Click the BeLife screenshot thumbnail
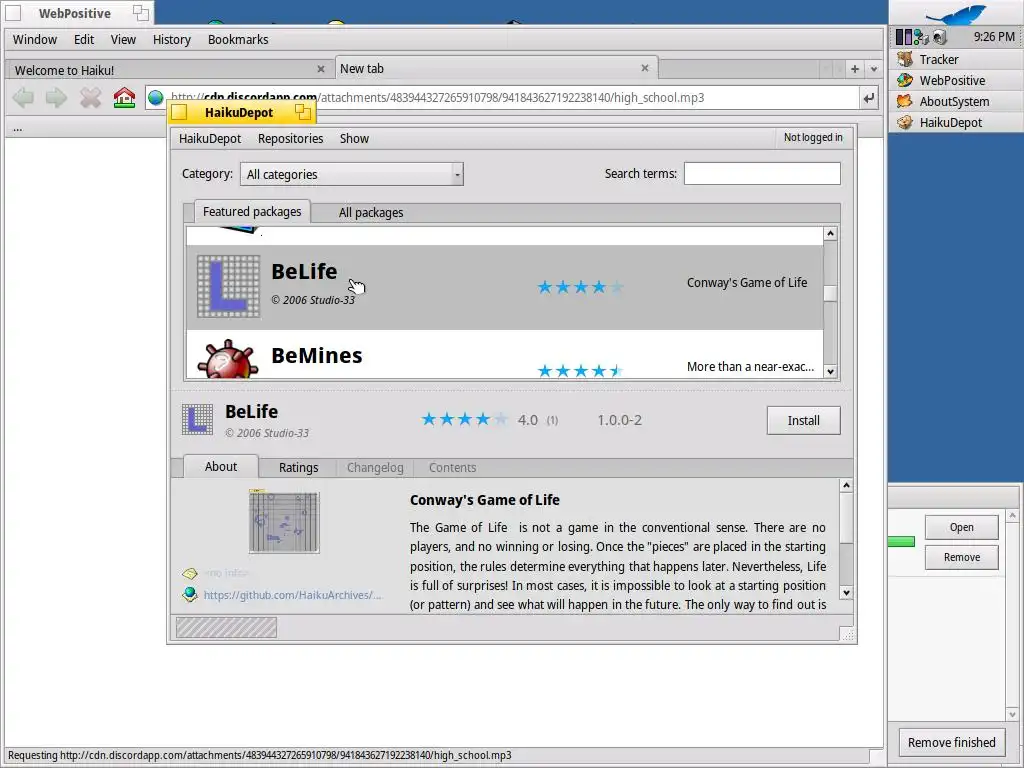This screenshot has width=1024, height=768. [284, 522]
